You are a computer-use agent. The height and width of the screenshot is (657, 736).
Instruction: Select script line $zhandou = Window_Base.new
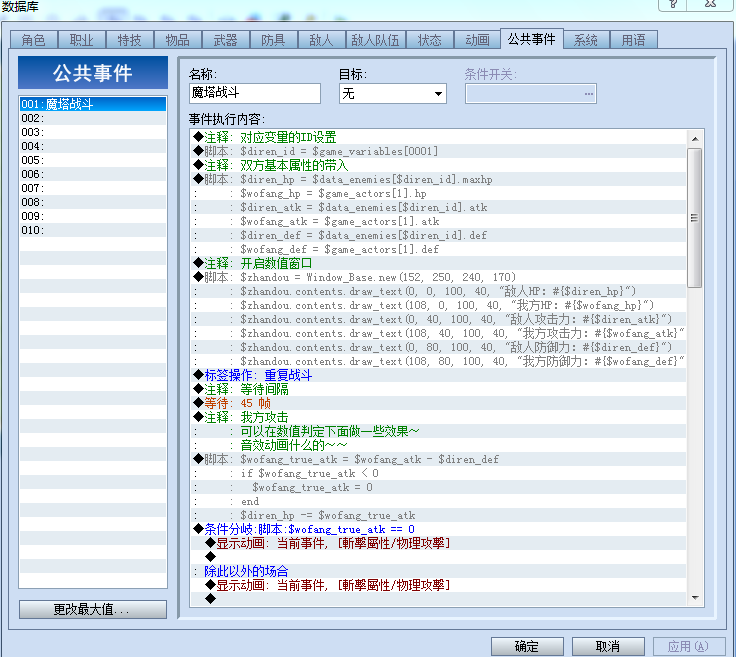point(438,277)
